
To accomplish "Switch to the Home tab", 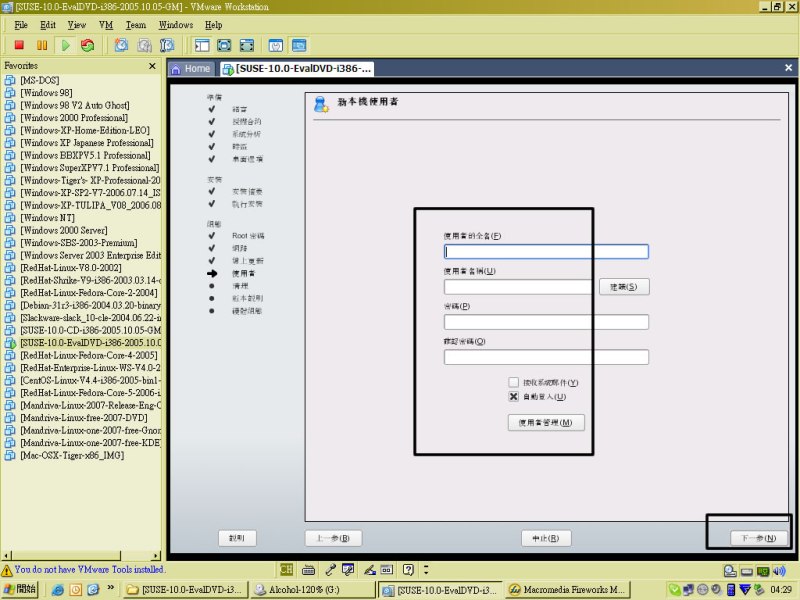I will click(191, 69).
